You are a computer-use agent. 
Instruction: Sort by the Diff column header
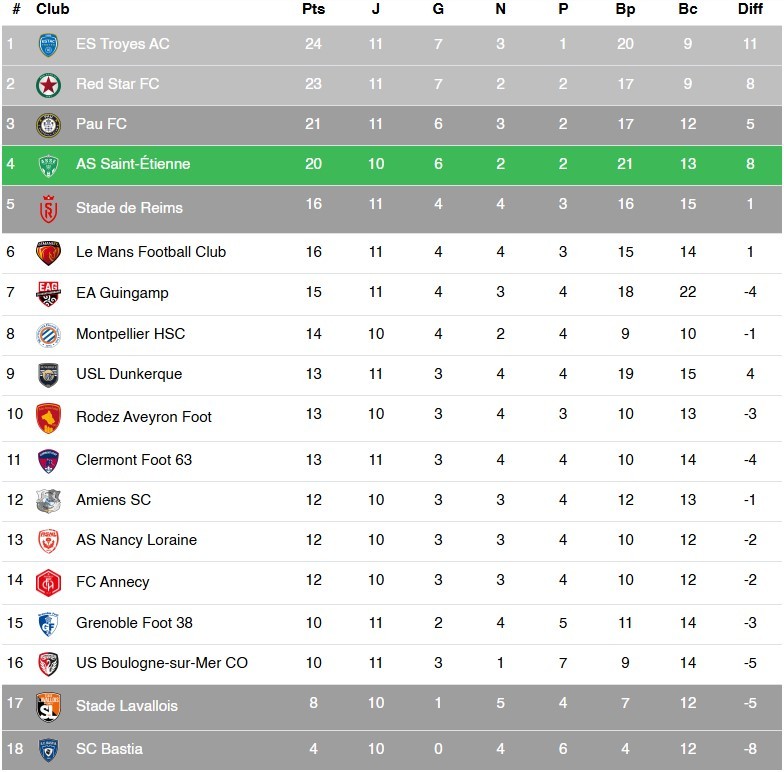750,9
